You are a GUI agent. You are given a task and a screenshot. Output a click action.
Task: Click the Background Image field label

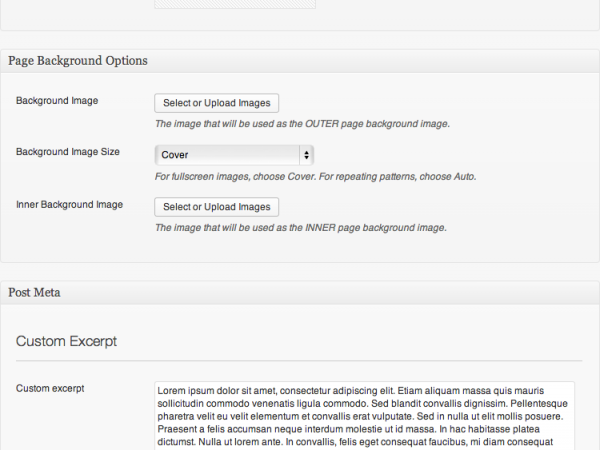click(x=57, y=101)
